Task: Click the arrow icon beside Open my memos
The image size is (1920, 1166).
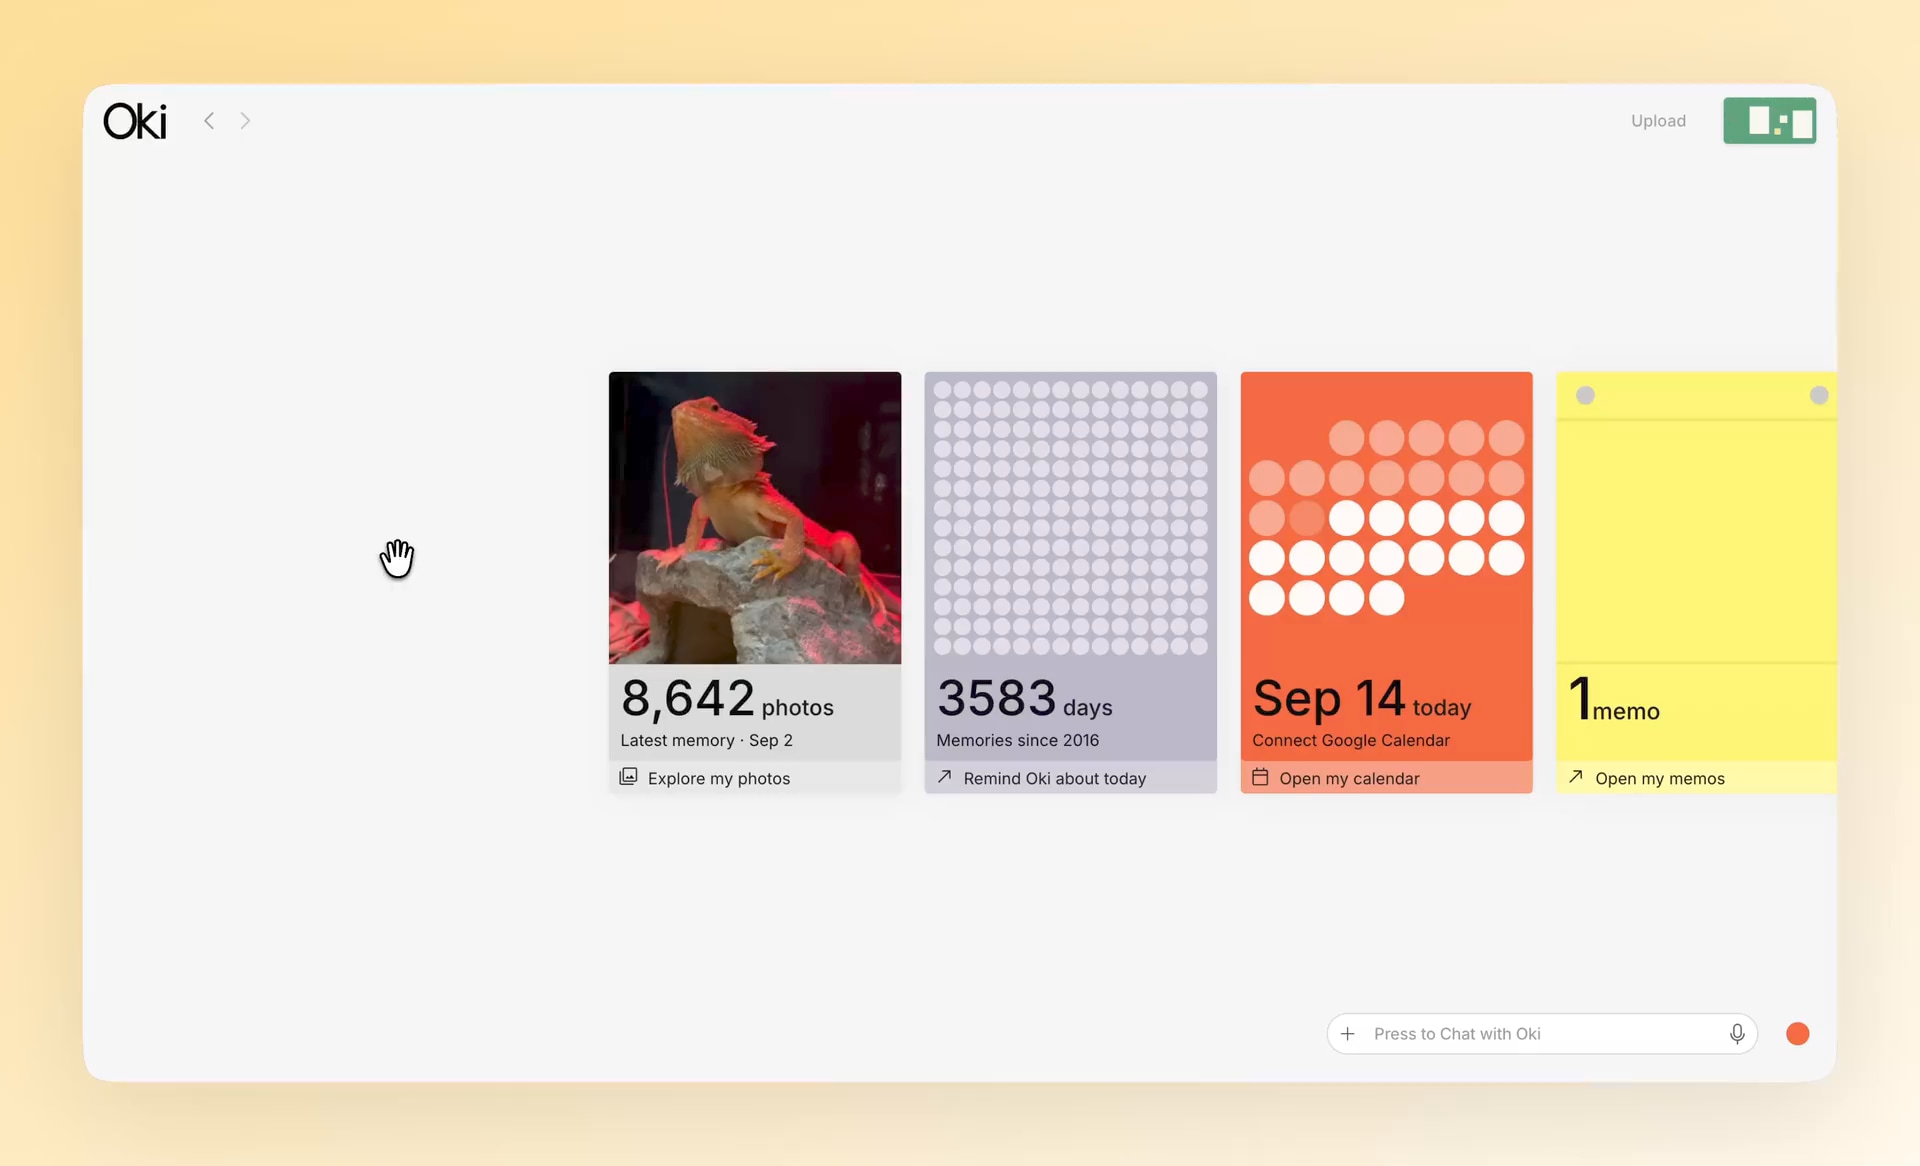Action: (x=1576, y=777)
